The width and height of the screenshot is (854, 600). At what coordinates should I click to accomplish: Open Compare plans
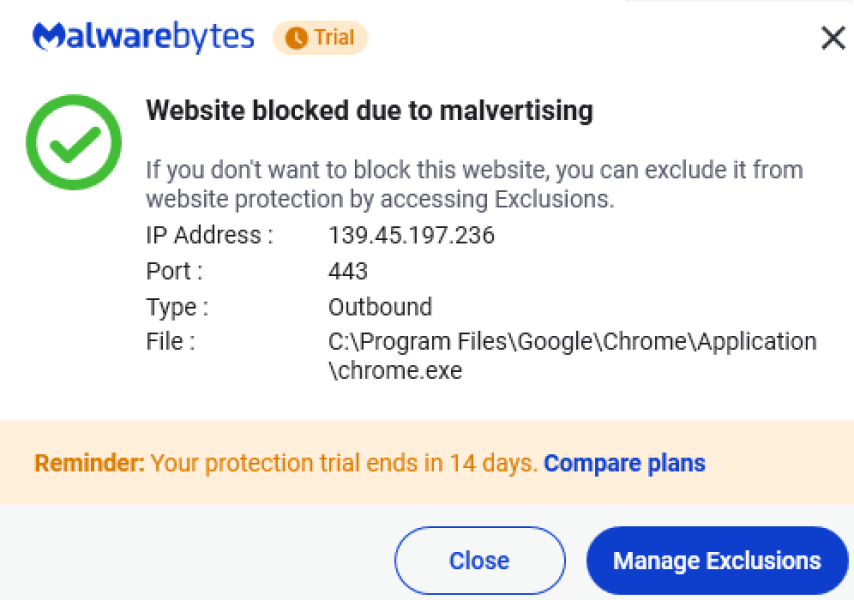[x=623, y=463]
